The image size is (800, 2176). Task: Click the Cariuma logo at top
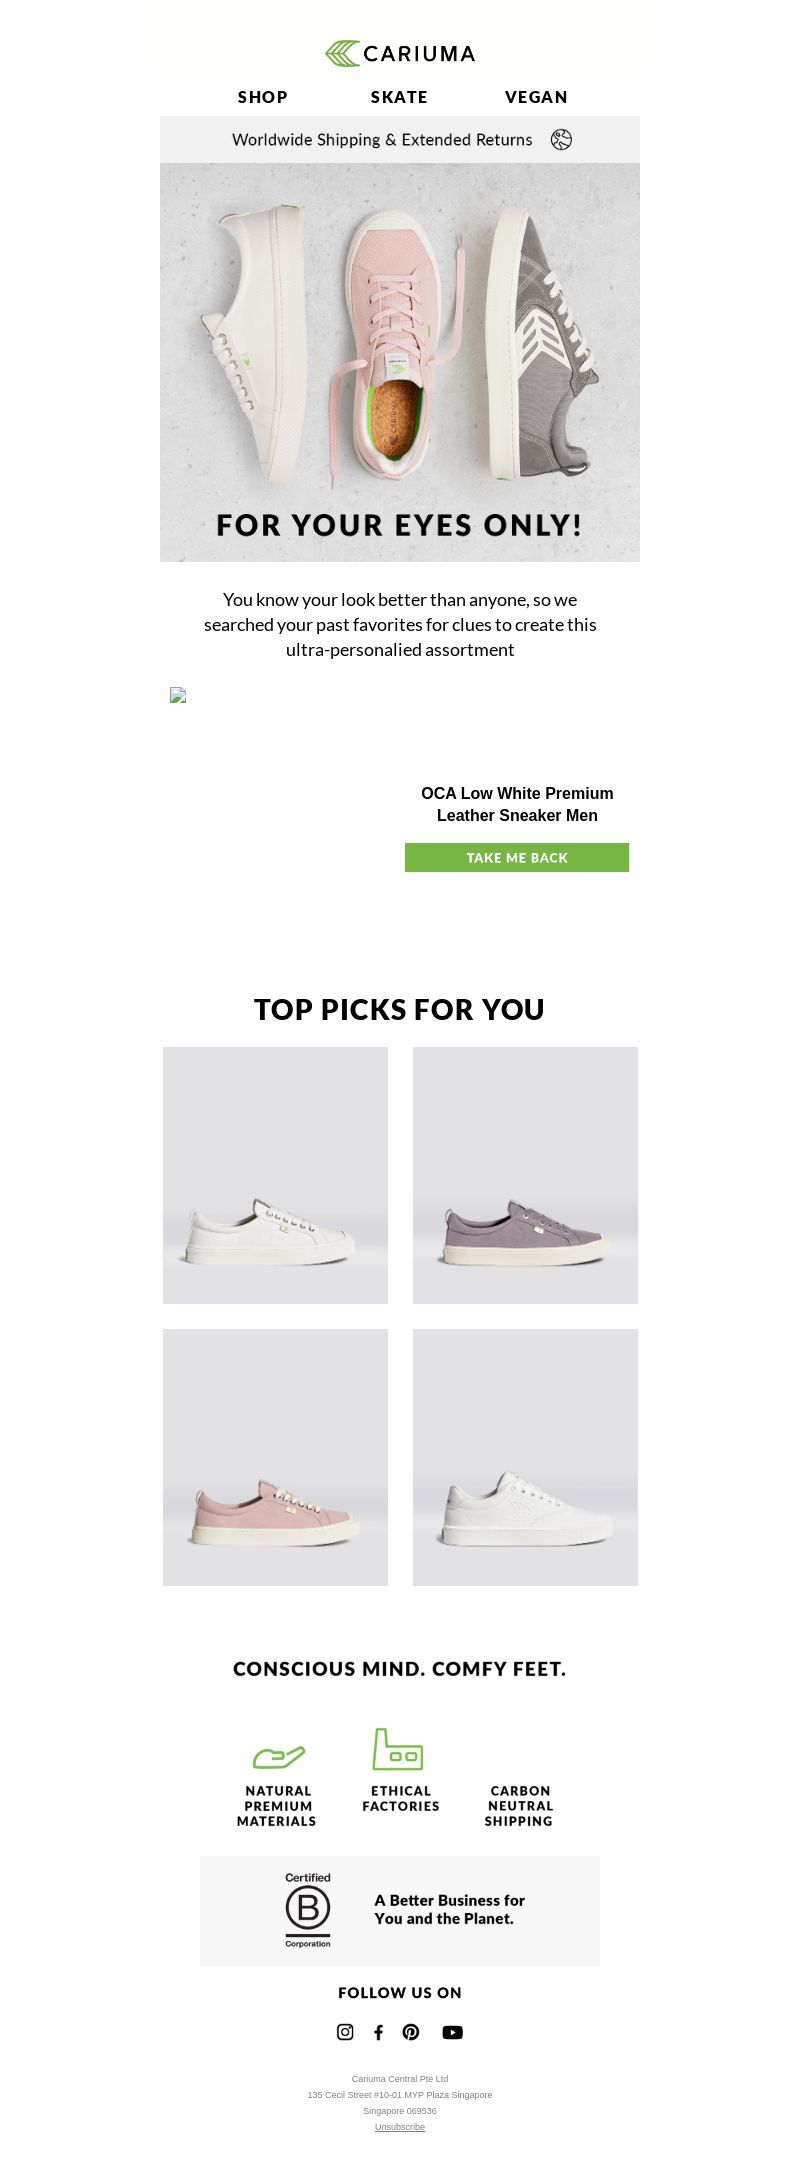400,53
